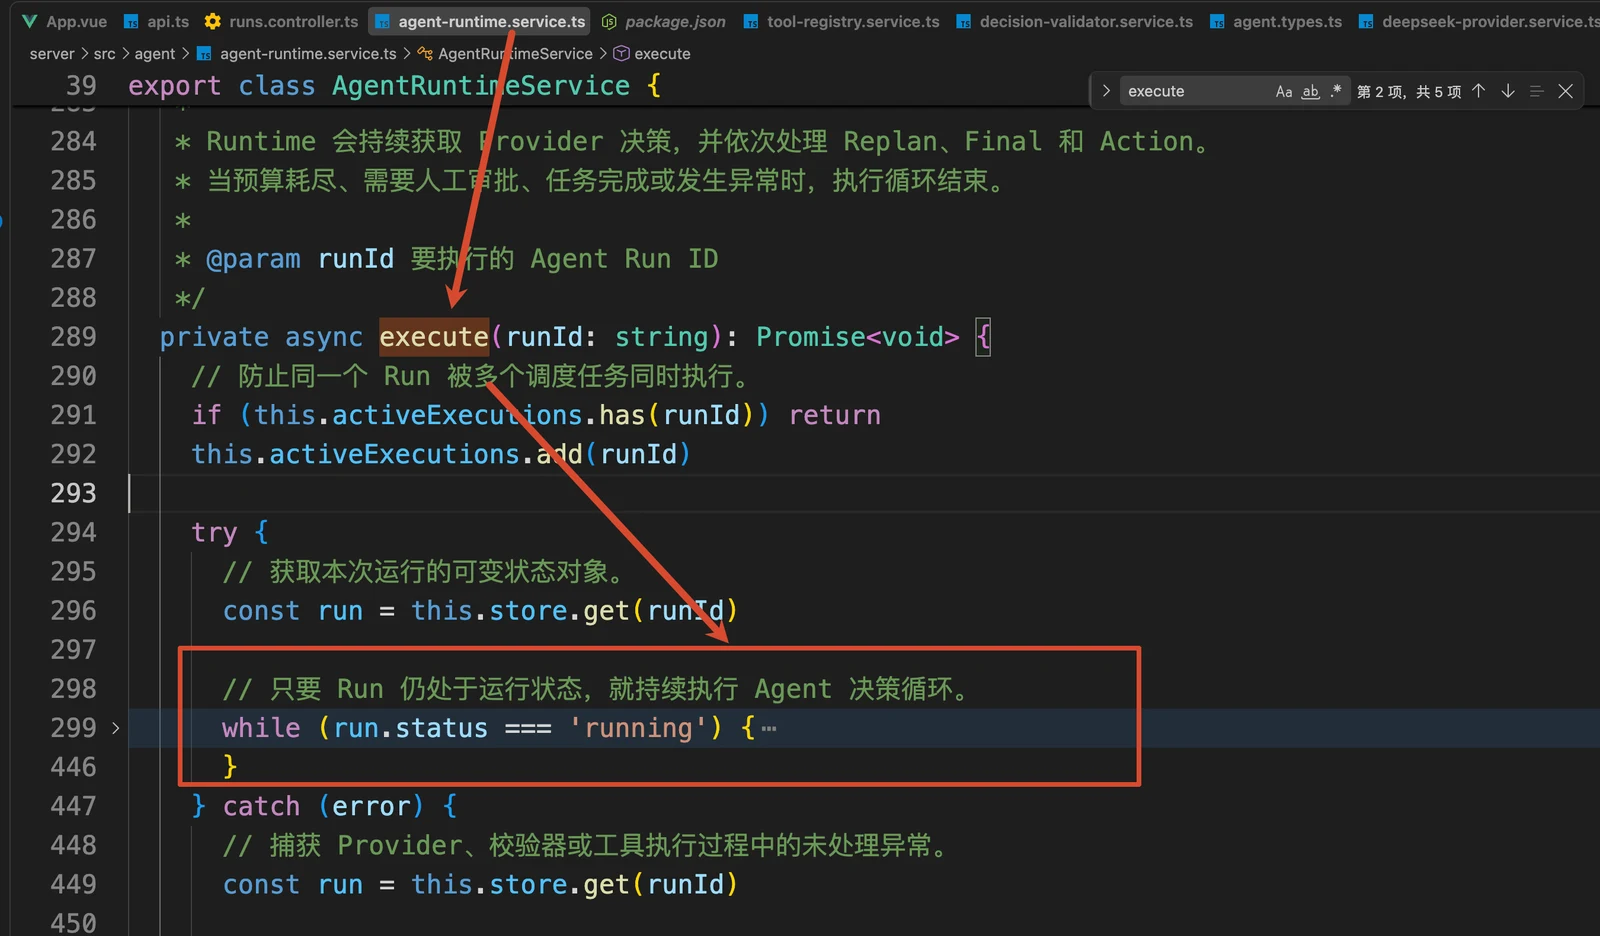Click 'Promise<void>' return type
This screenshot has height=936, width=1600.
click(857, 337)
